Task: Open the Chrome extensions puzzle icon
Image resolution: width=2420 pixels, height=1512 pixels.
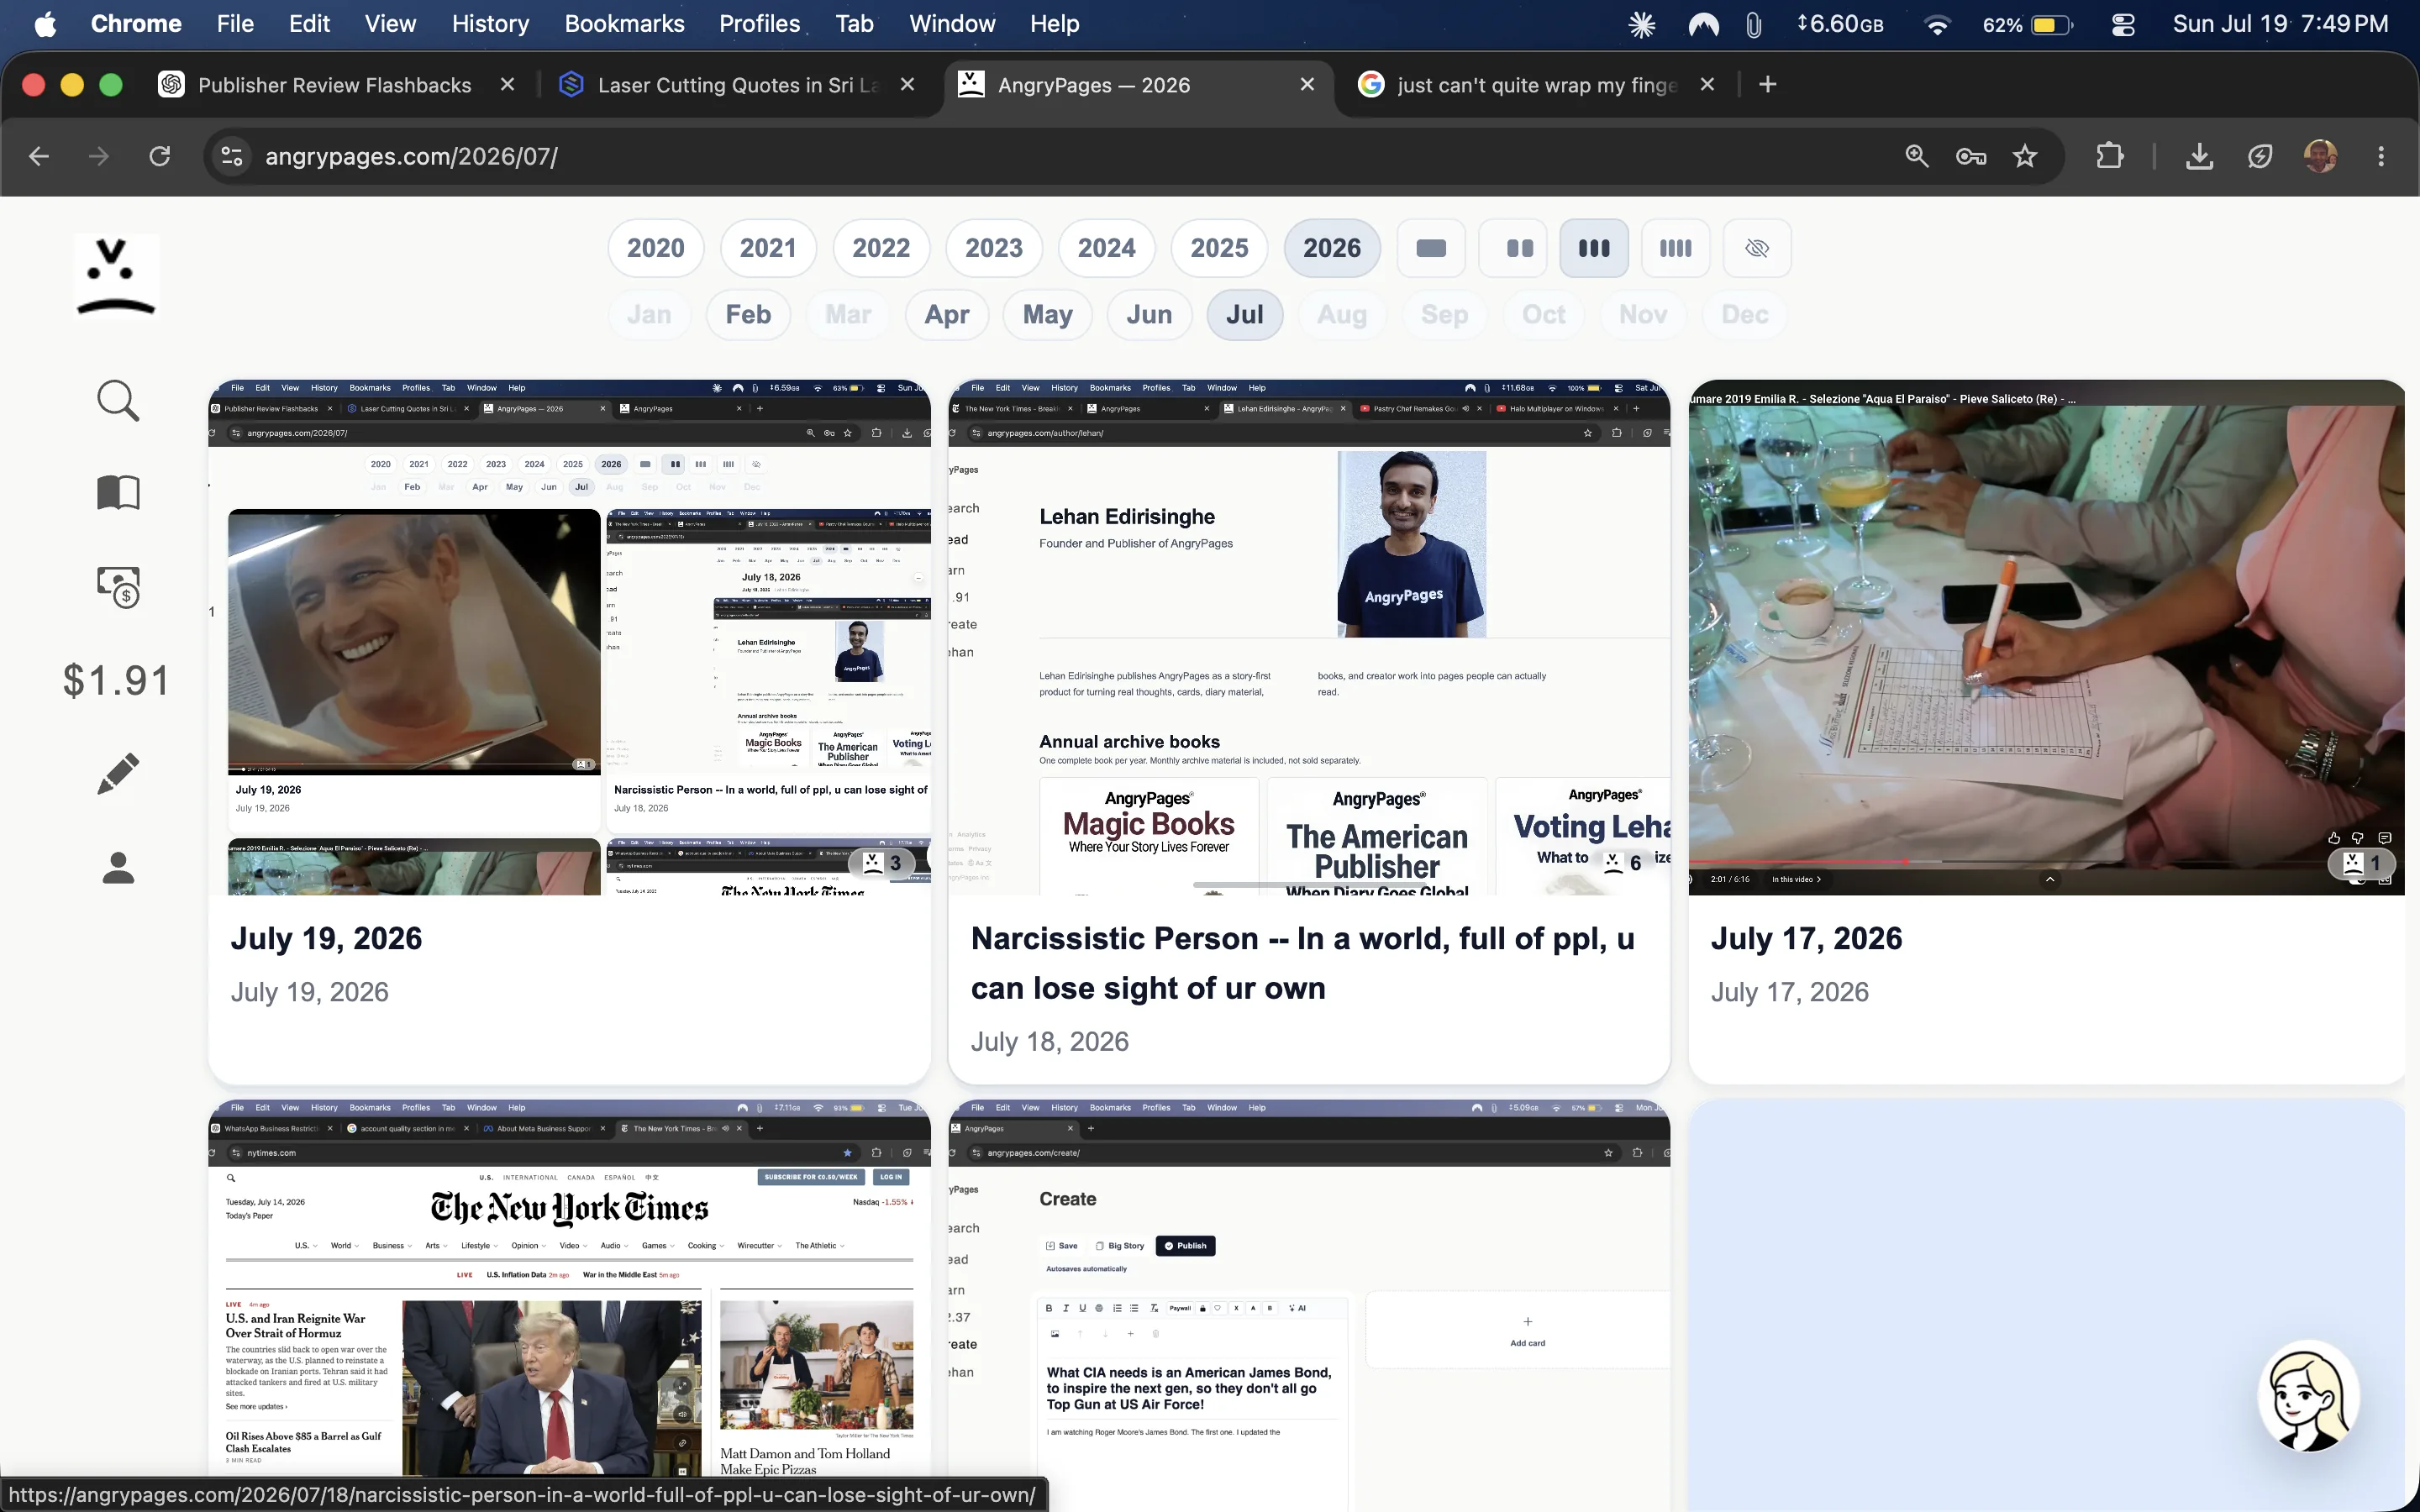Action: 2110,156
